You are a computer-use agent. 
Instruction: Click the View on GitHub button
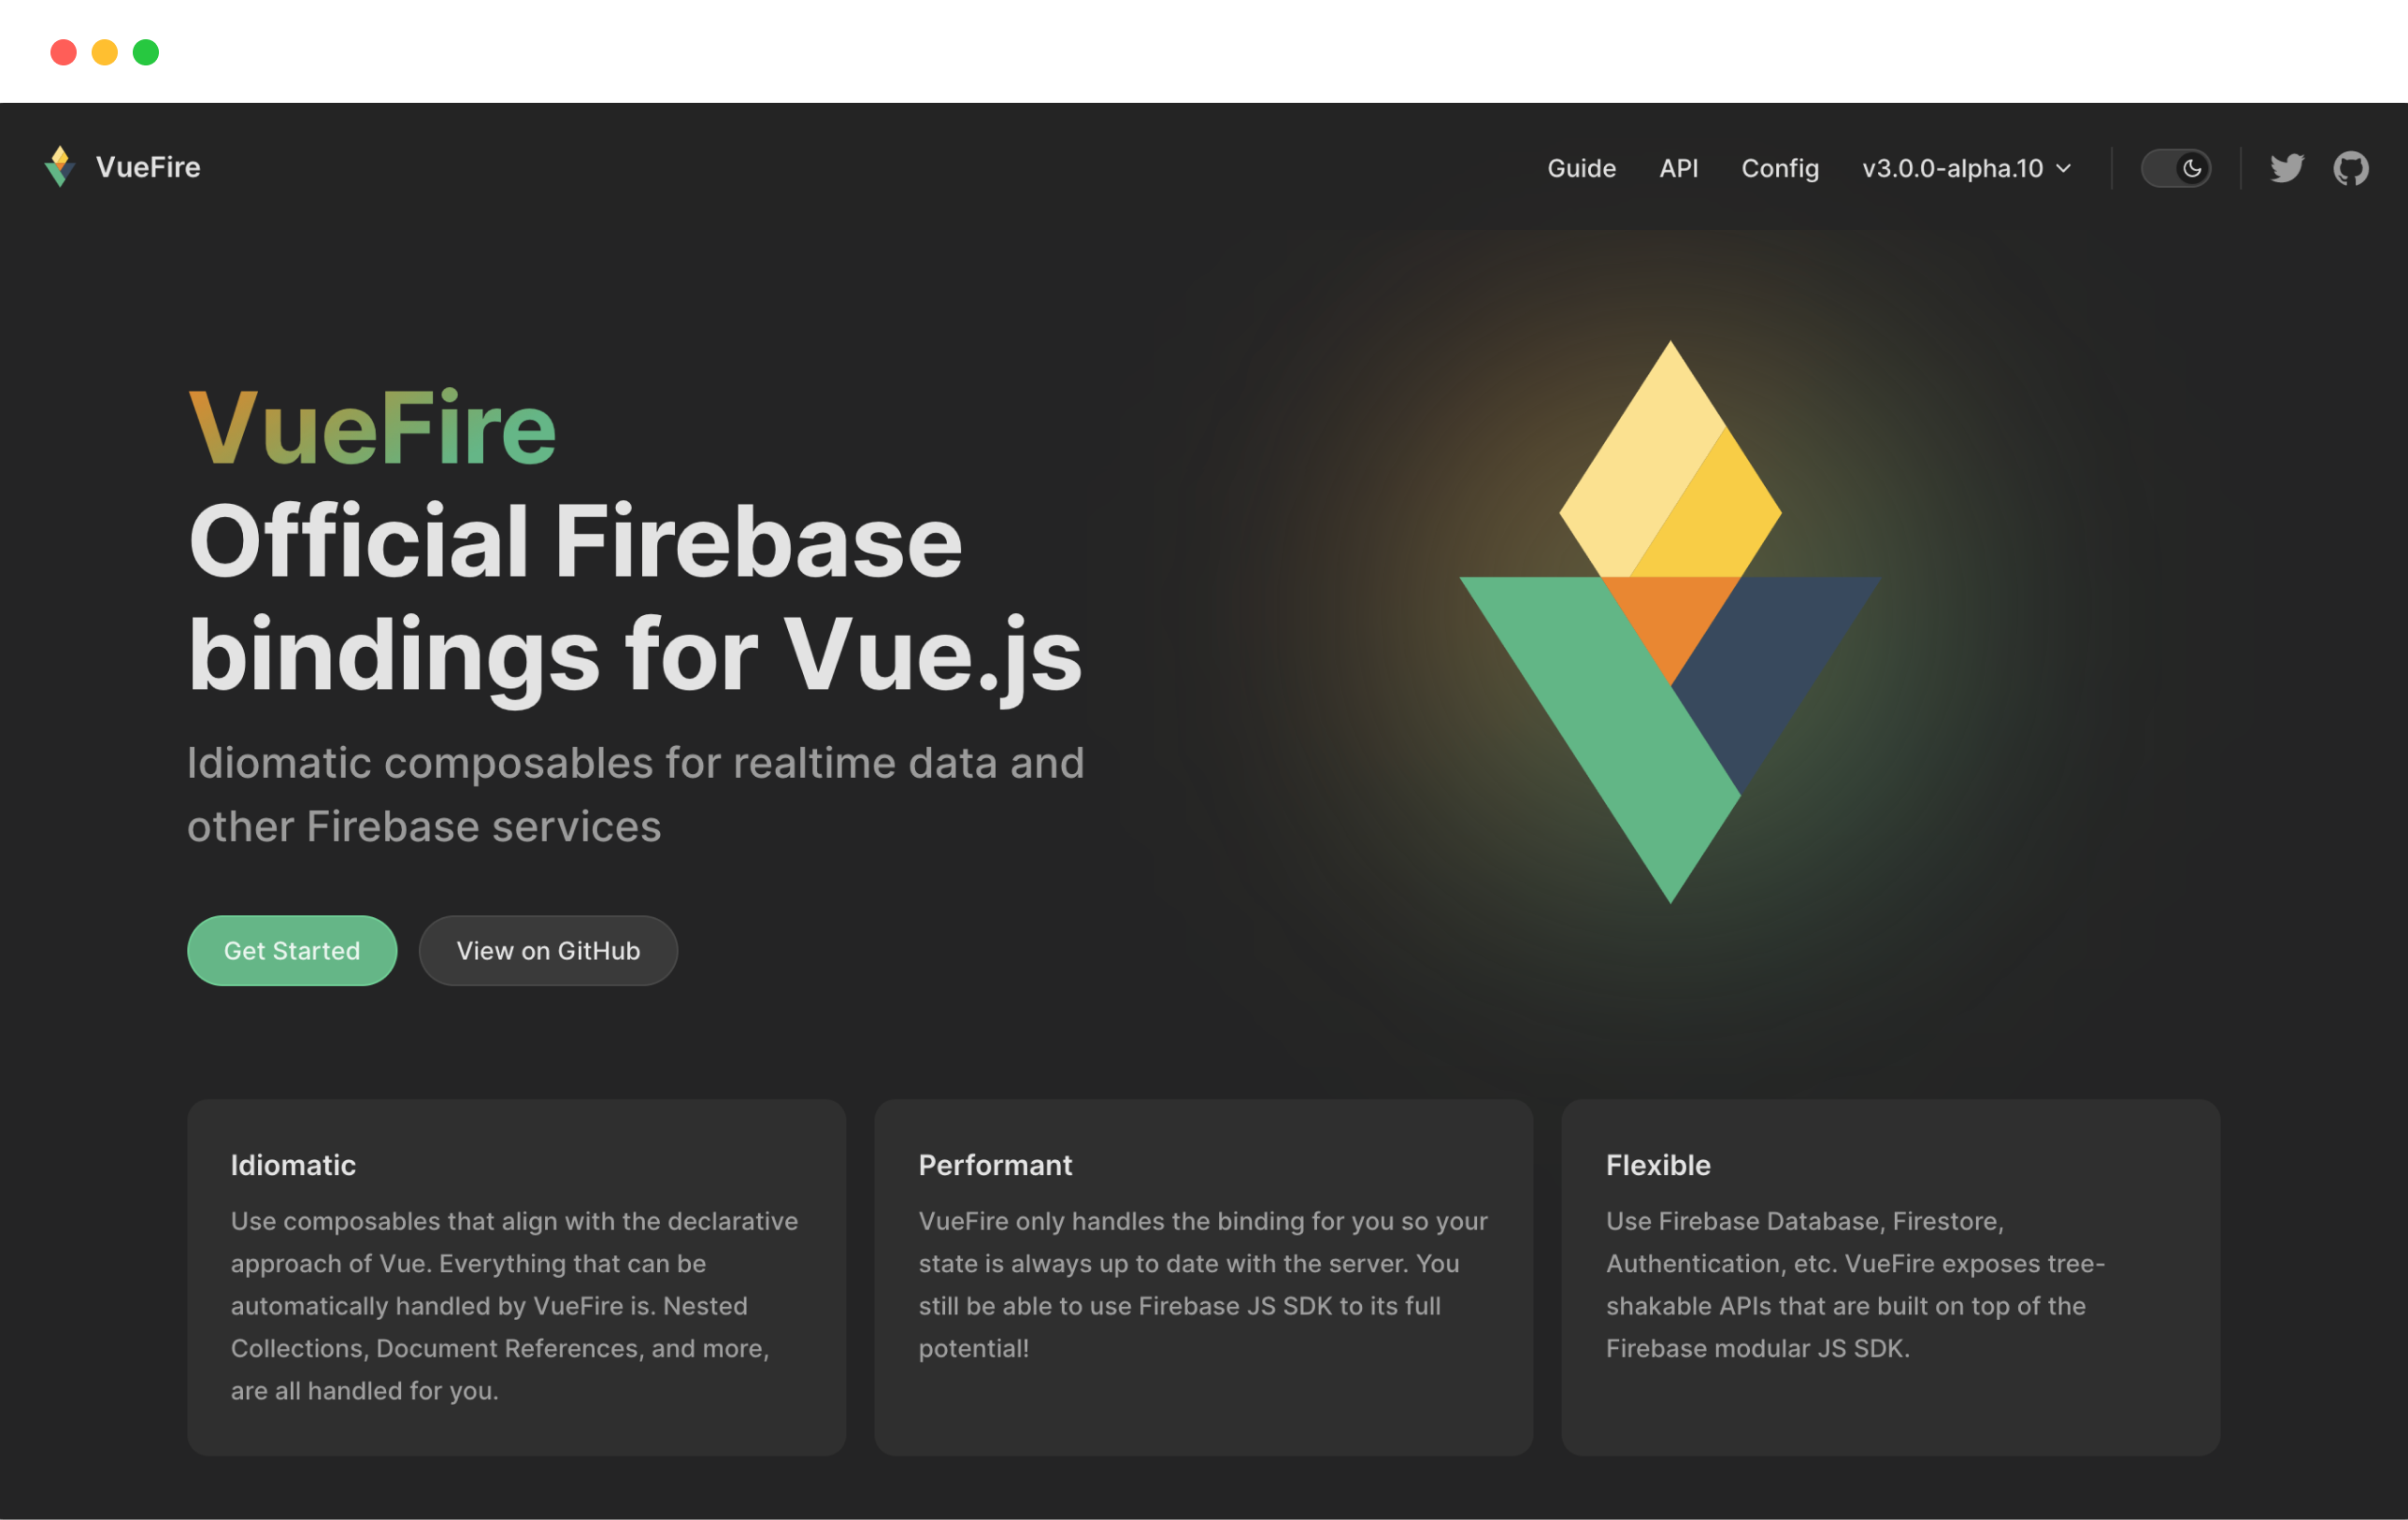[547, 951]
